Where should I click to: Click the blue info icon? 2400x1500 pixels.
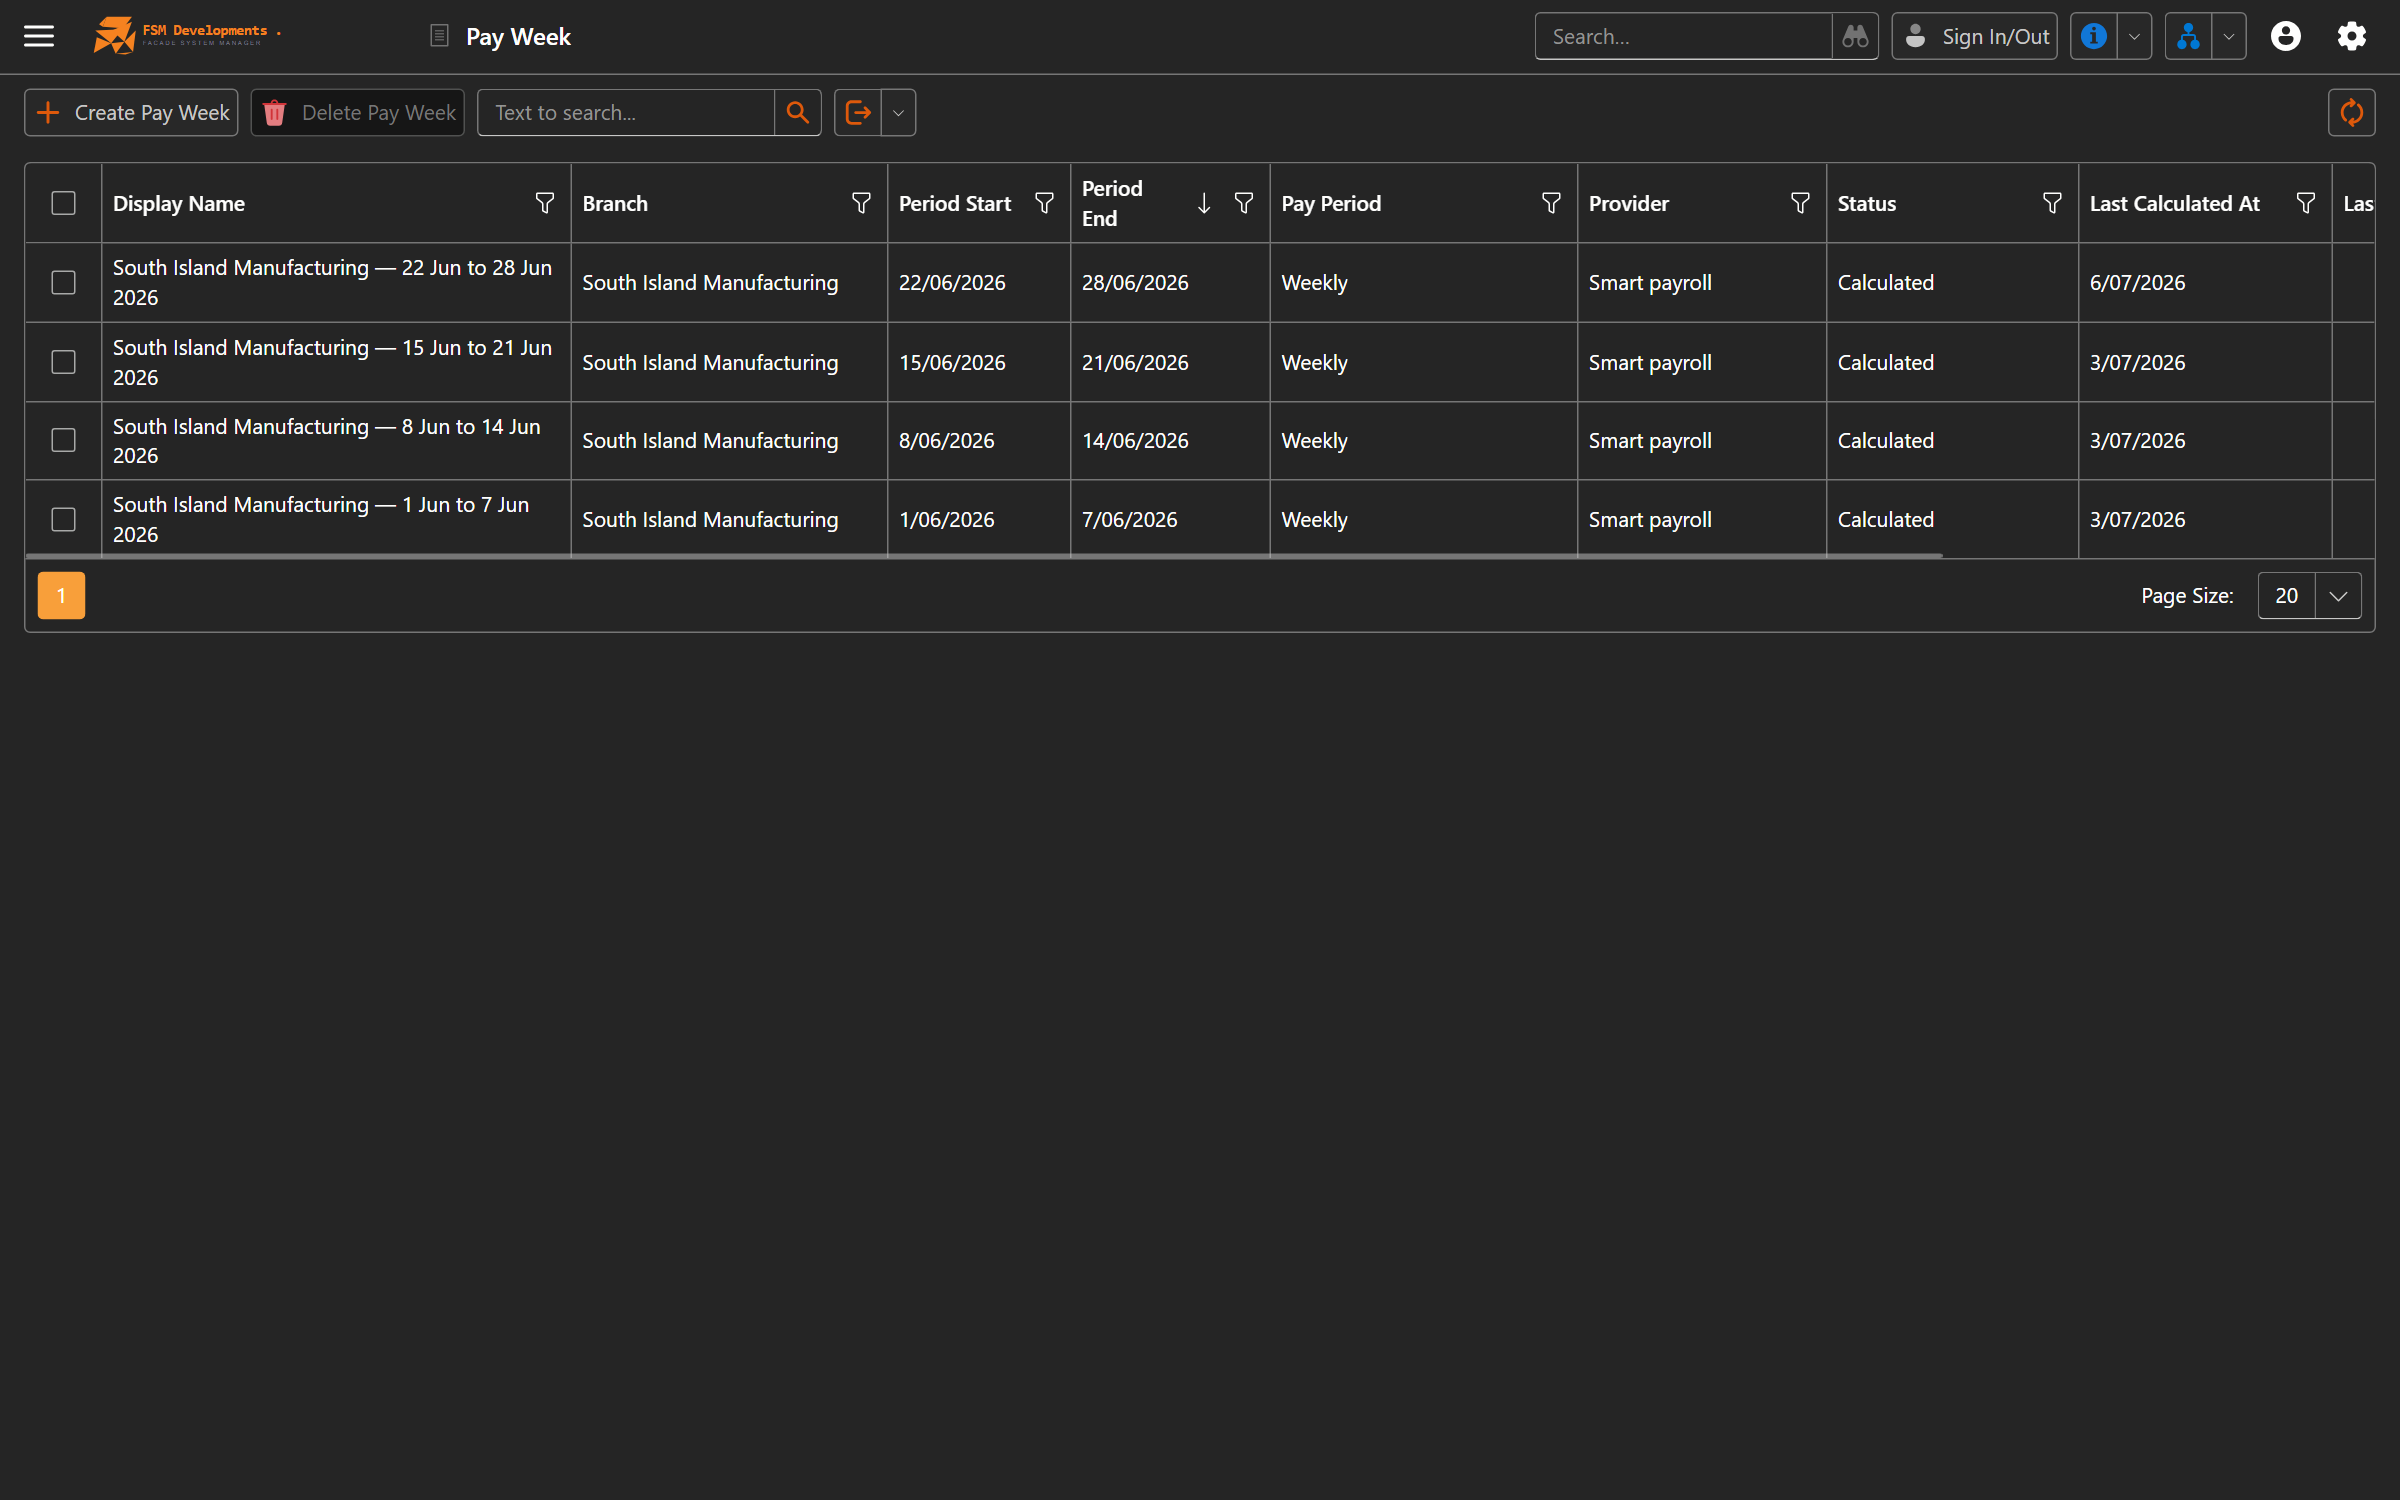point(2093,37)
